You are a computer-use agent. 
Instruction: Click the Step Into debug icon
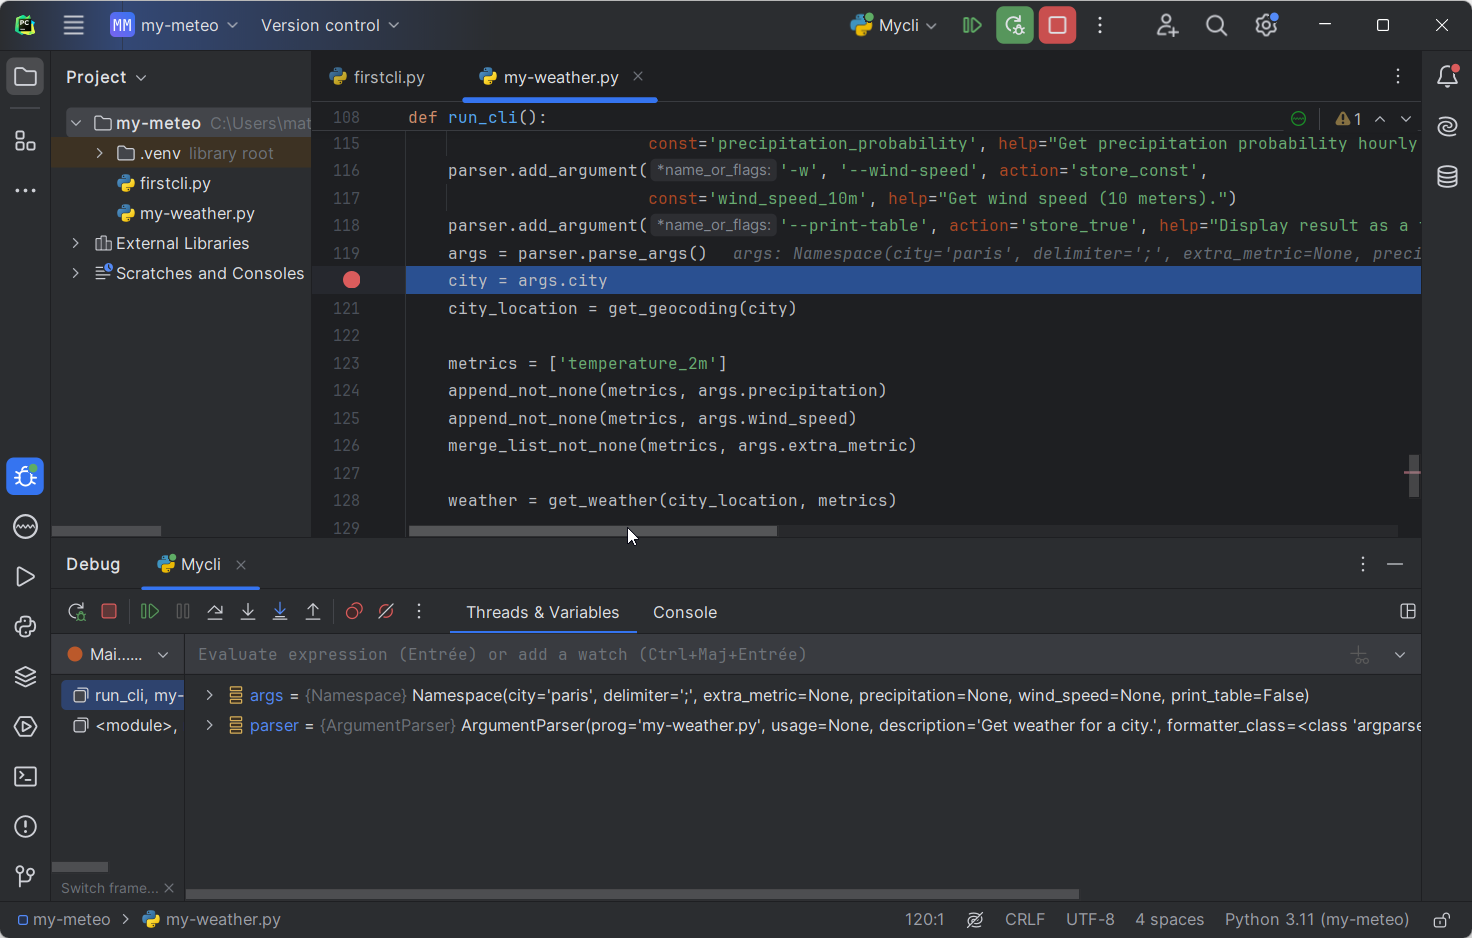coord(248,612)
